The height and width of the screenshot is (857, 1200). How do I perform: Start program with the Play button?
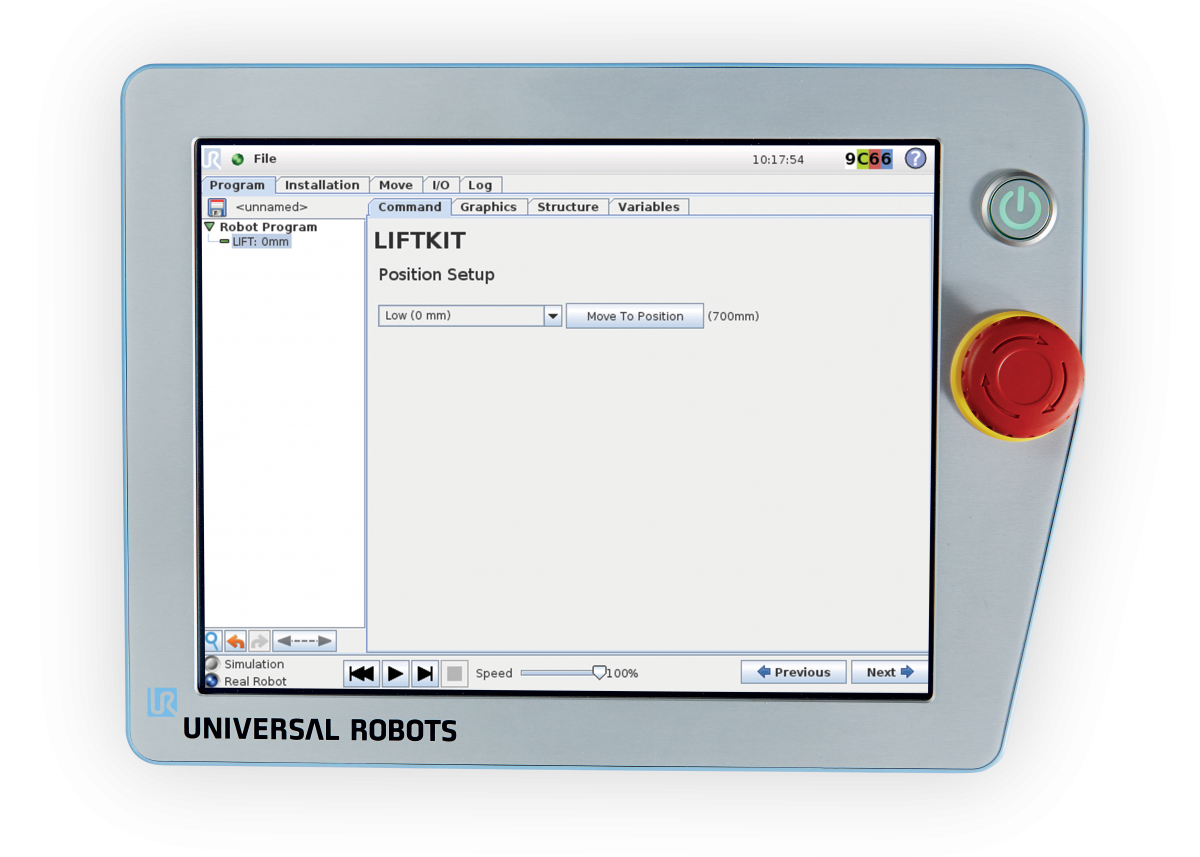(x=395, y=673)
